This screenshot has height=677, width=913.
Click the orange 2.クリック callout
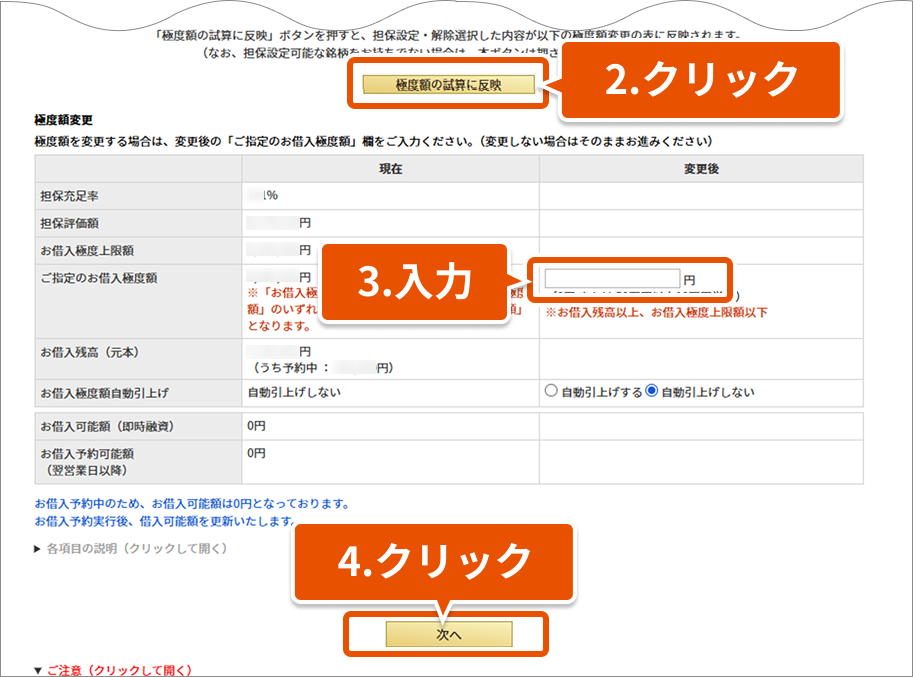pyautogui.click(x=701, y=80)
